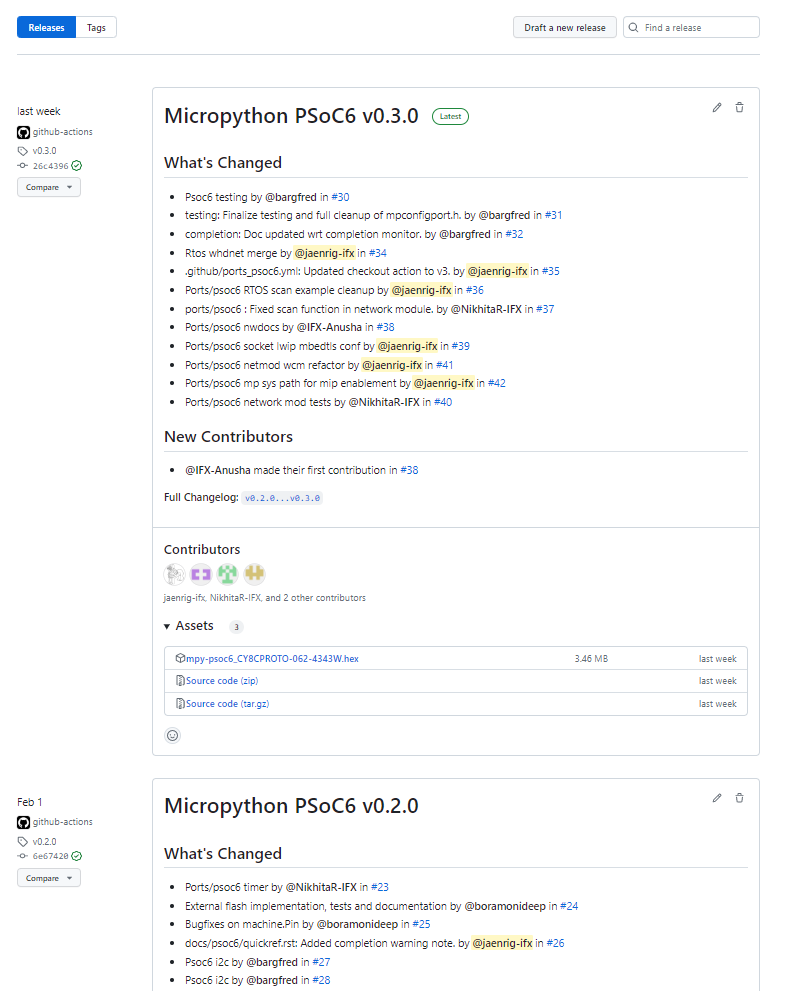The height and width of the screenshot is (991, 787).
Task: Delete the v0.2.0 release with trash icon
Action: [x=740, y=798]
